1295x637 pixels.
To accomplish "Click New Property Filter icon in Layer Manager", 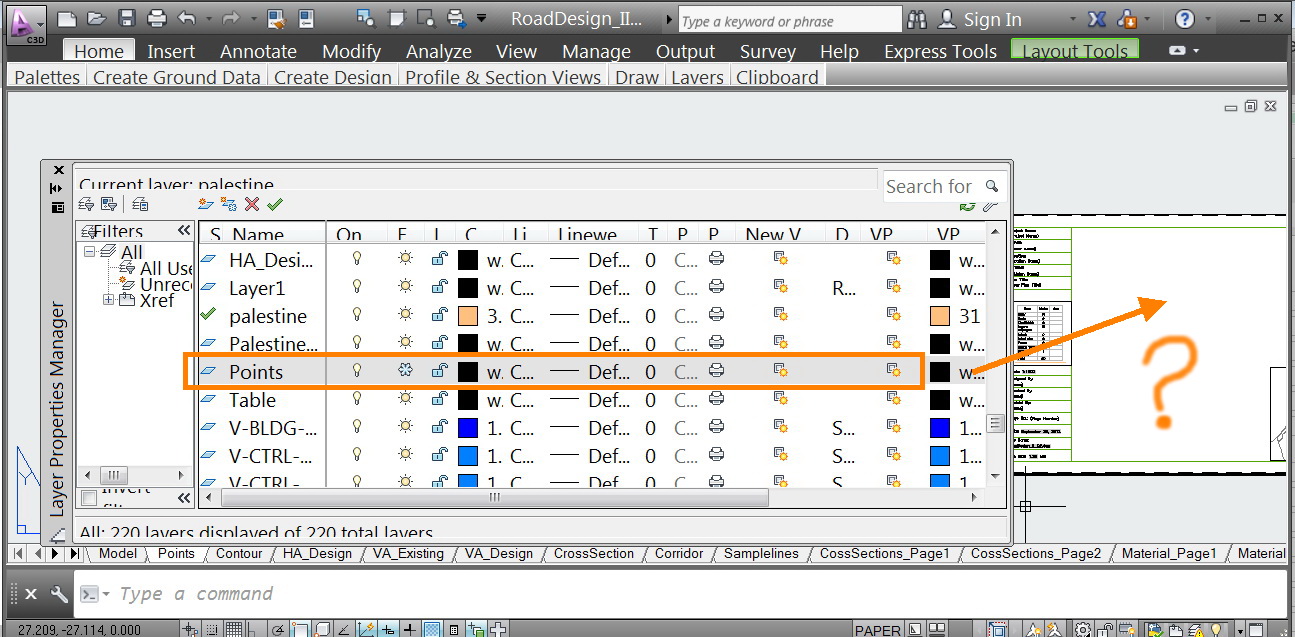I will (x=86, y=204).
